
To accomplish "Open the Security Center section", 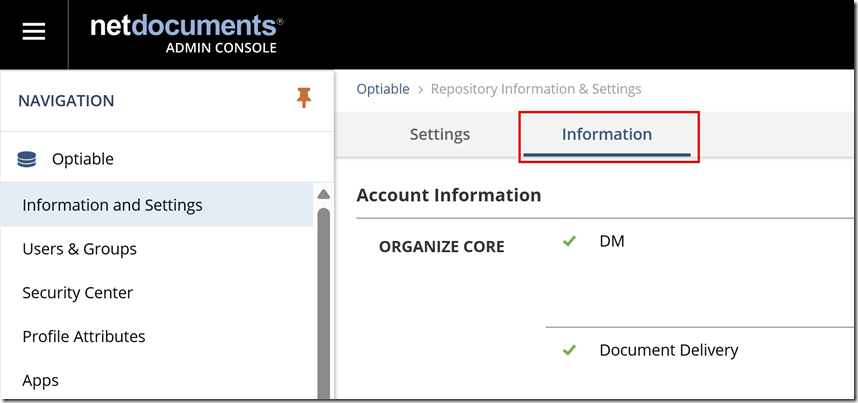I will click(77, 293).
